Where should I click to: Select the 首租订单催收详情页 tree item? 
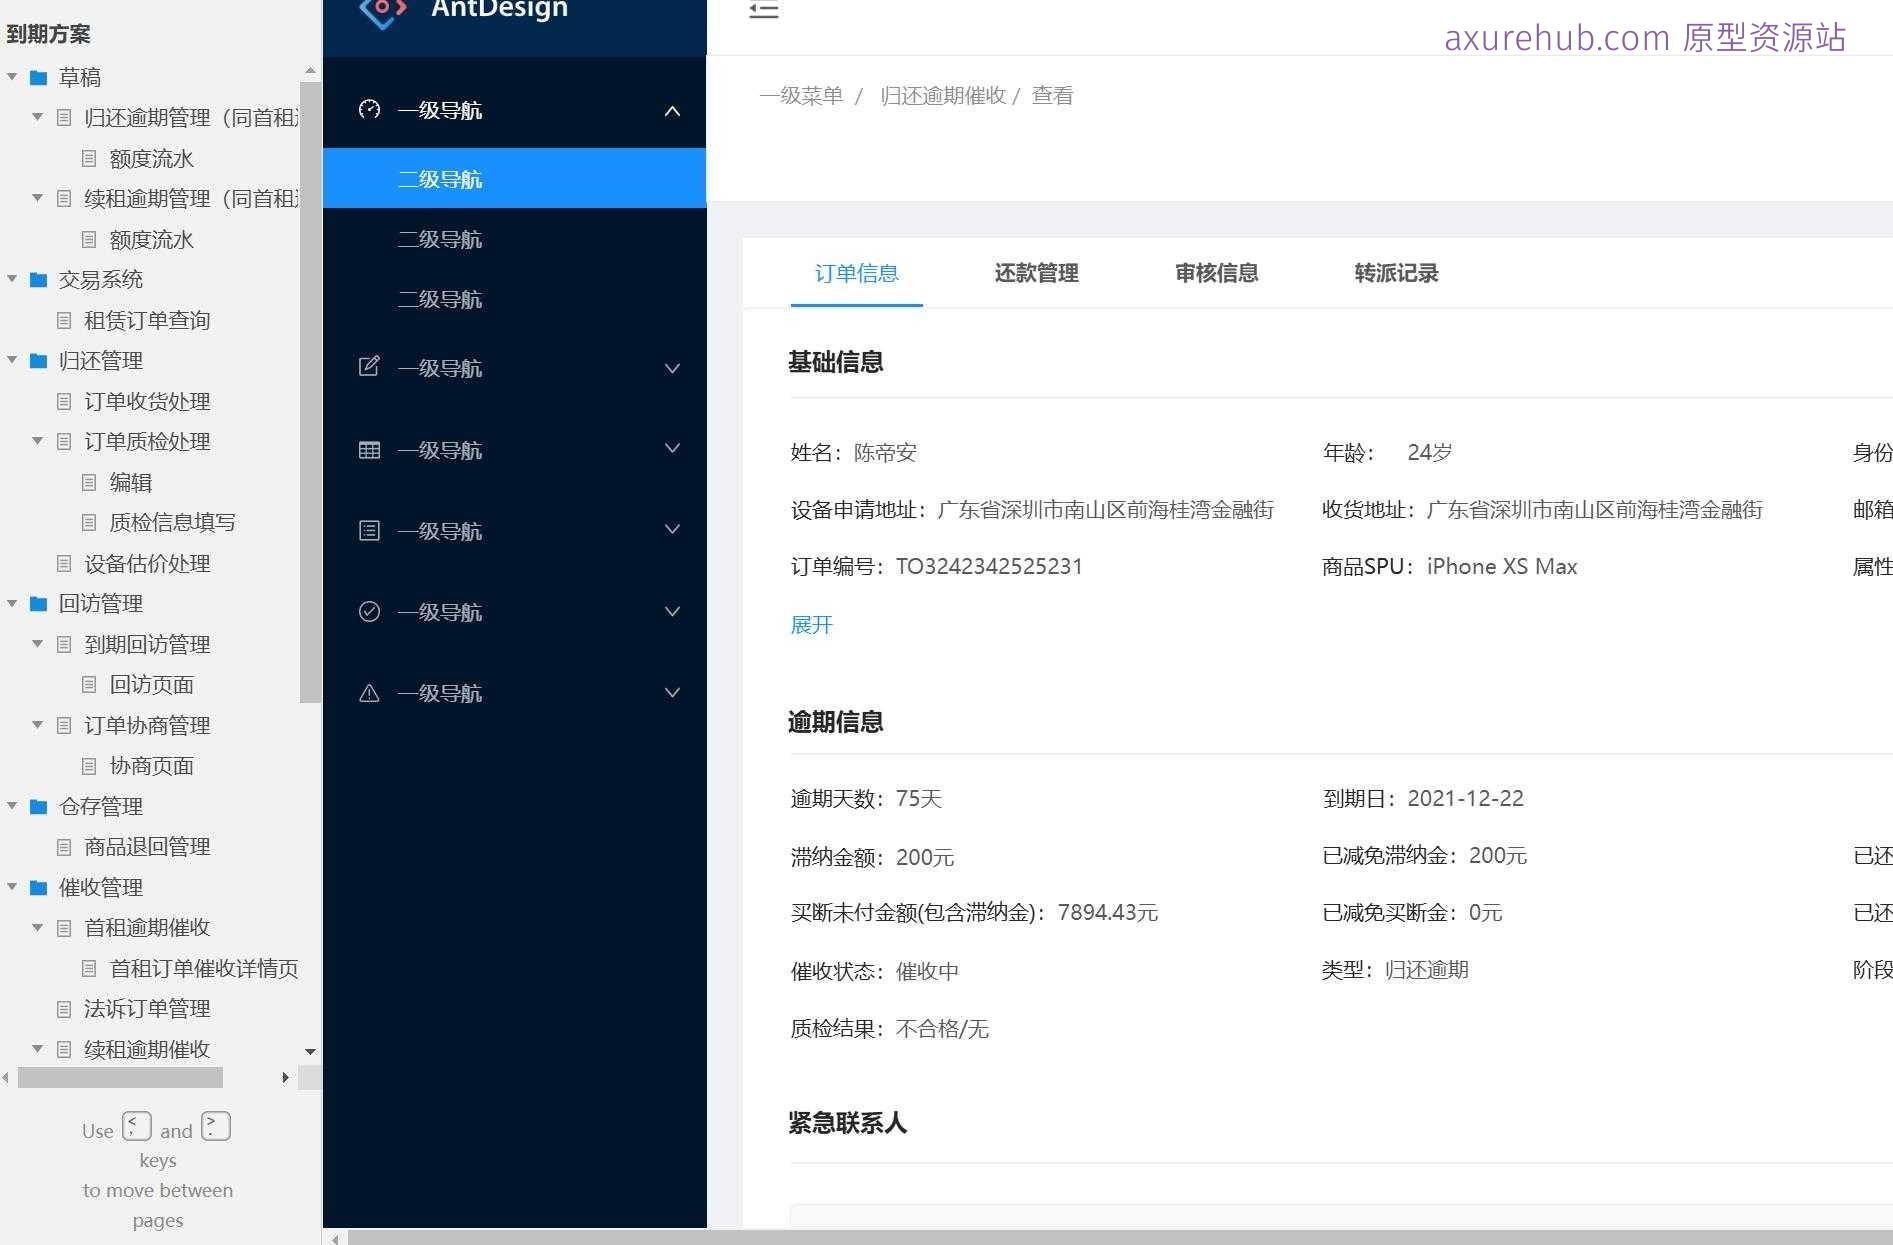[x=204, y=968]
